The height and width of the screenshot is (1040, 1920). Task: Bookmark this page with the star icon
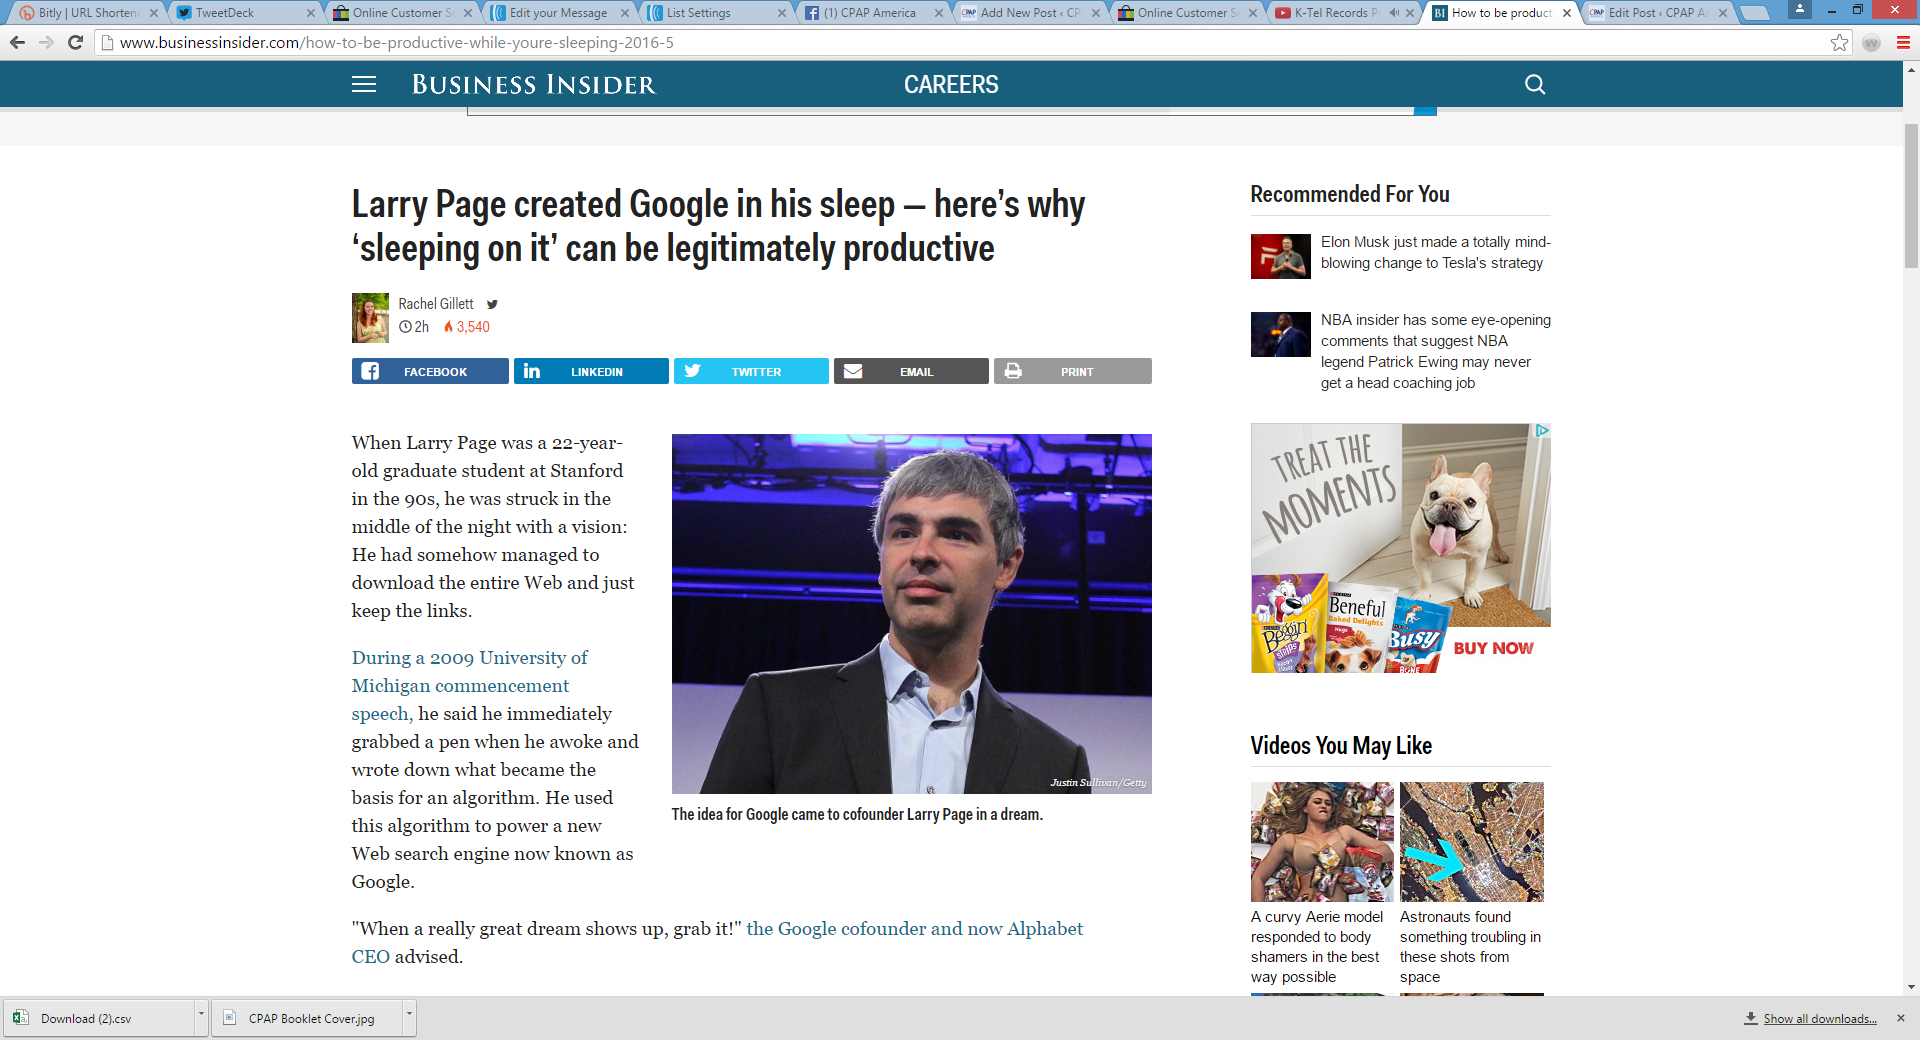pos(1839,43)
